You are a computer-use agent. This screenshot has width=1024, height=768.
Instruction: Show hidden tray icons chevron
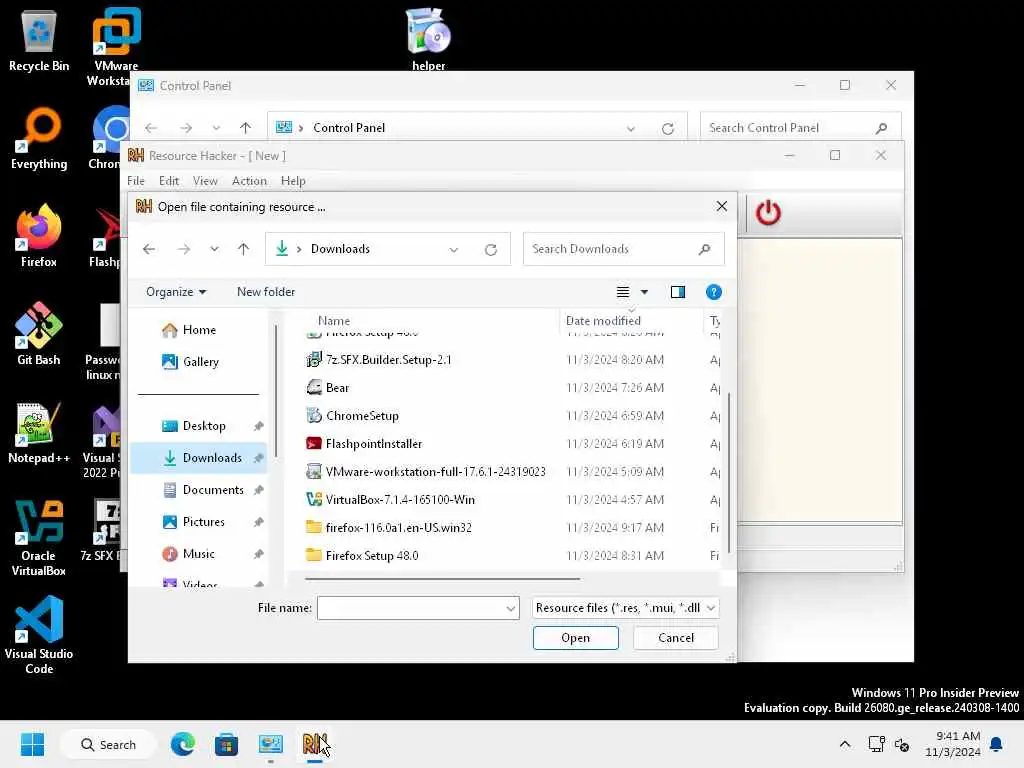click(844, 744)
